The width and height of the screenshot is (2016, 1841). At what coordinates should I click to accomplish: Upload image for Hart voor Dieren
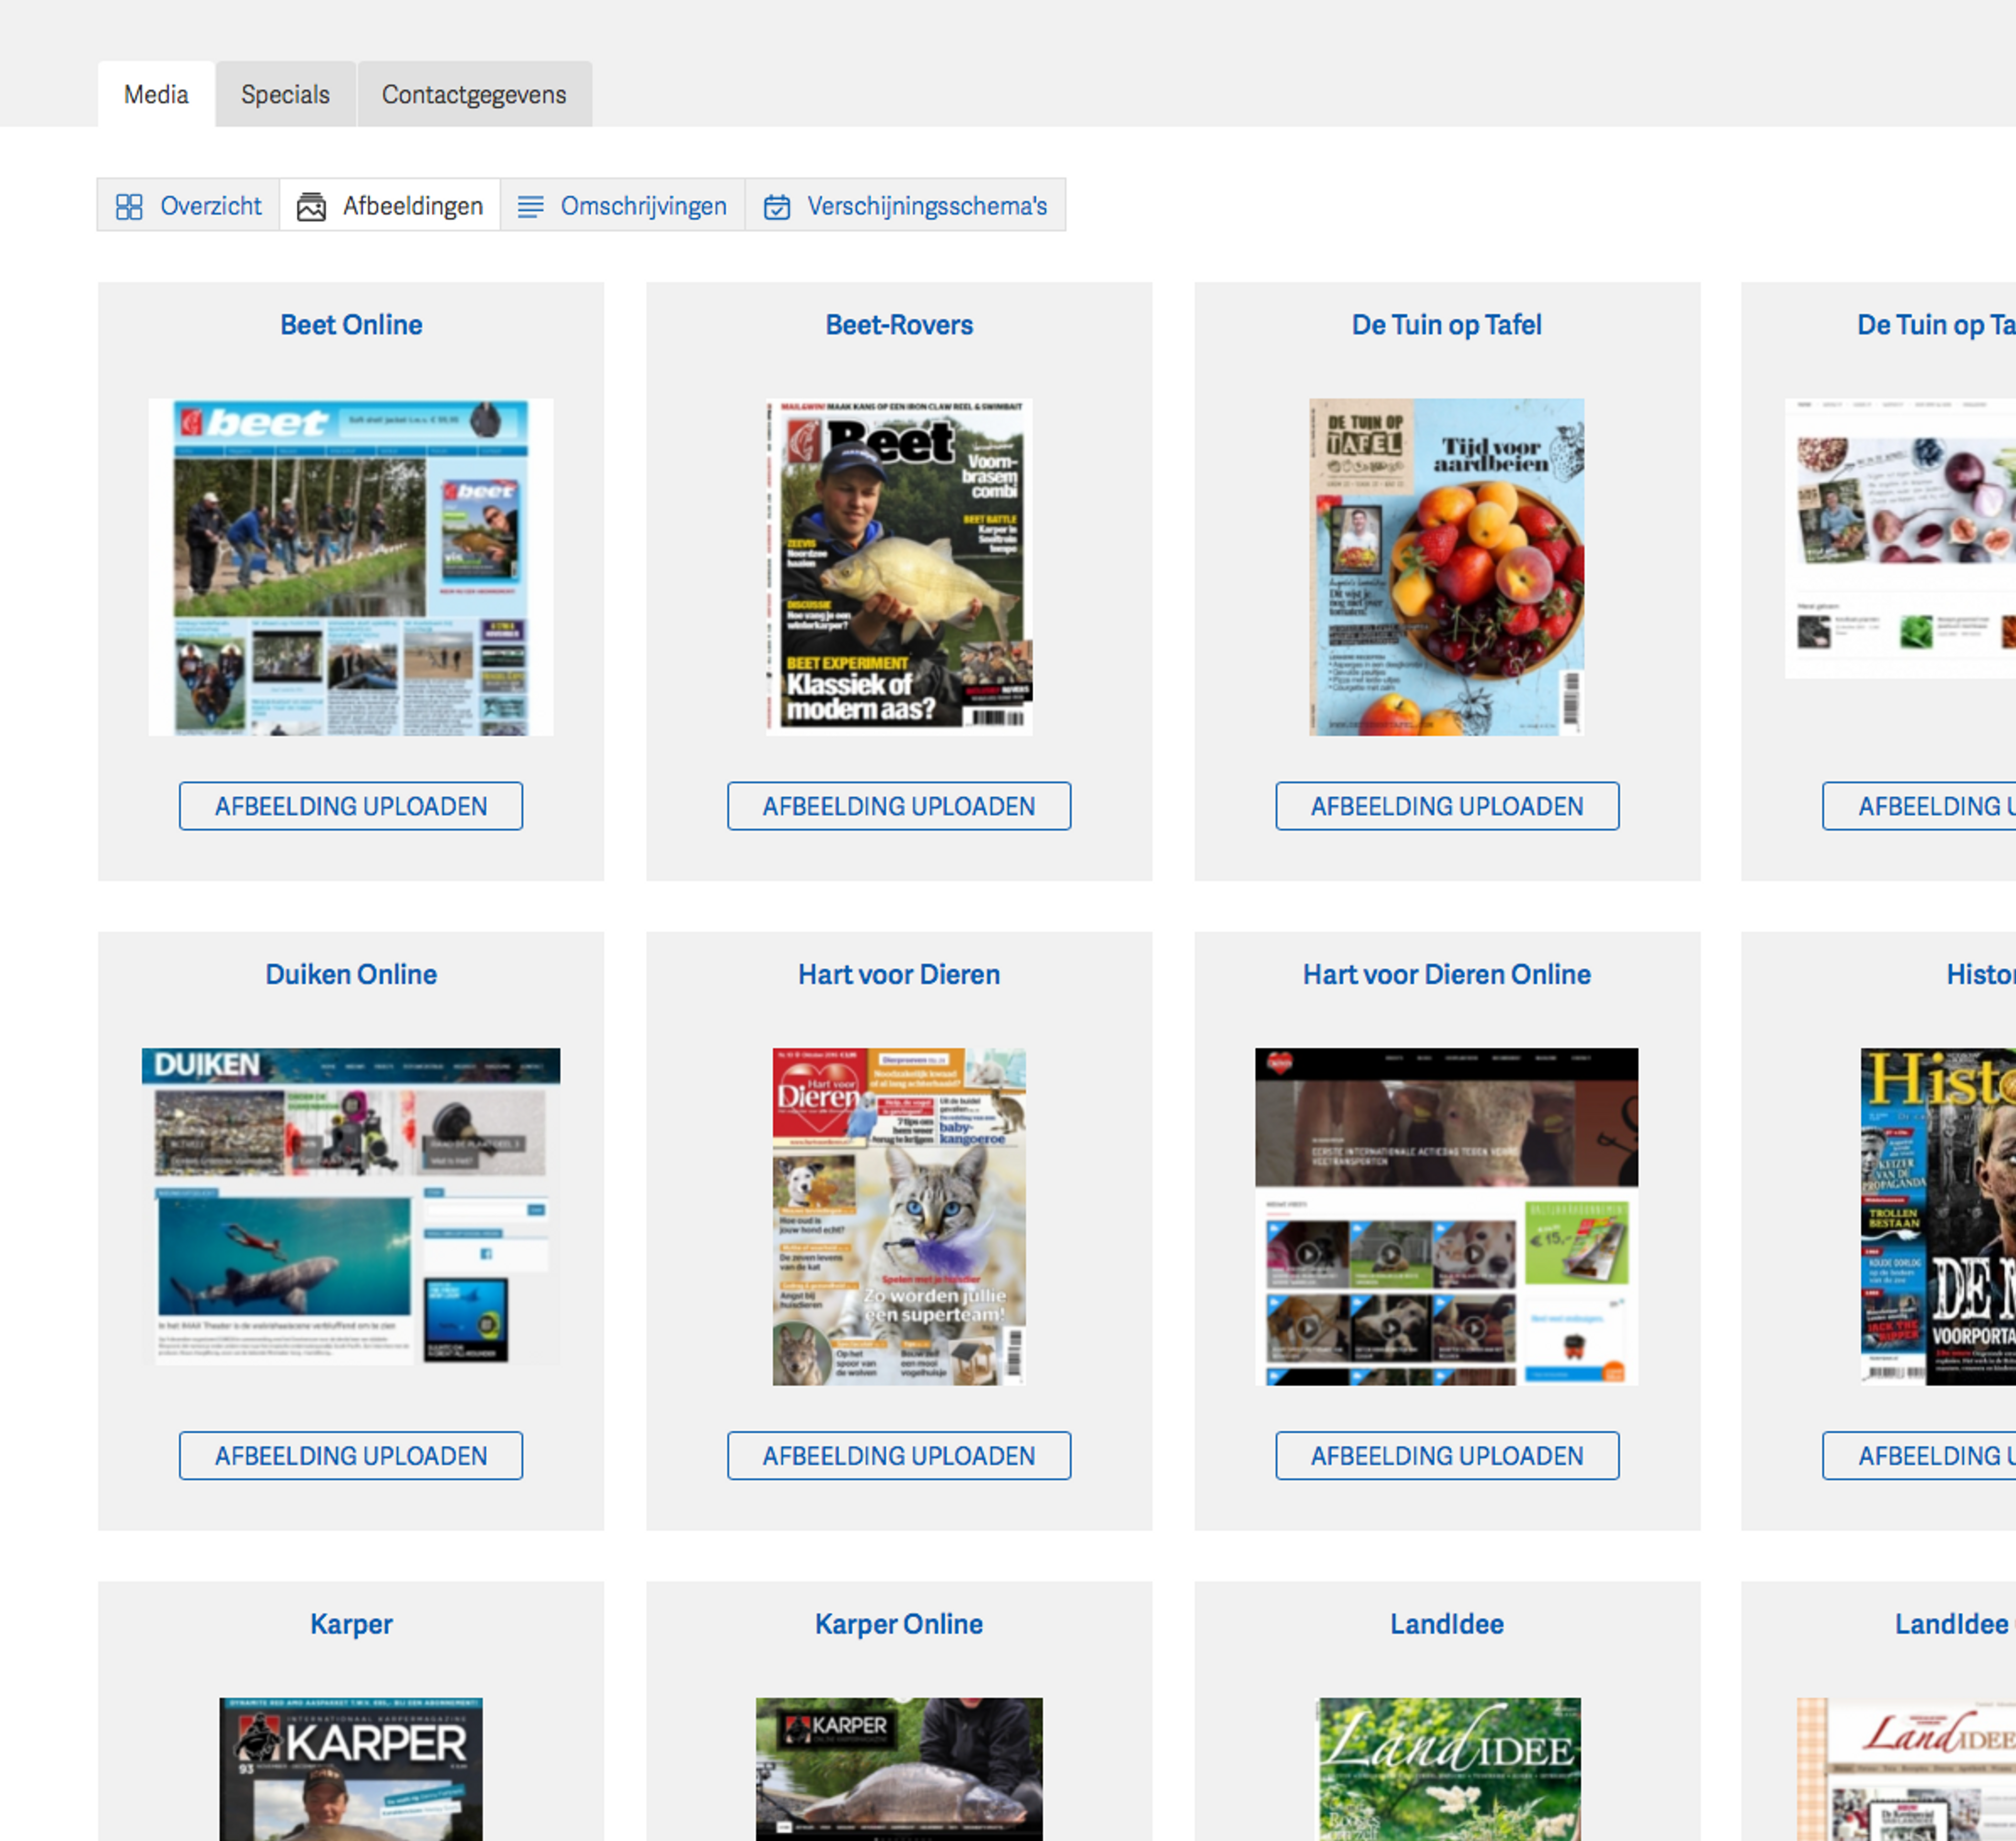pos(899,1456)
